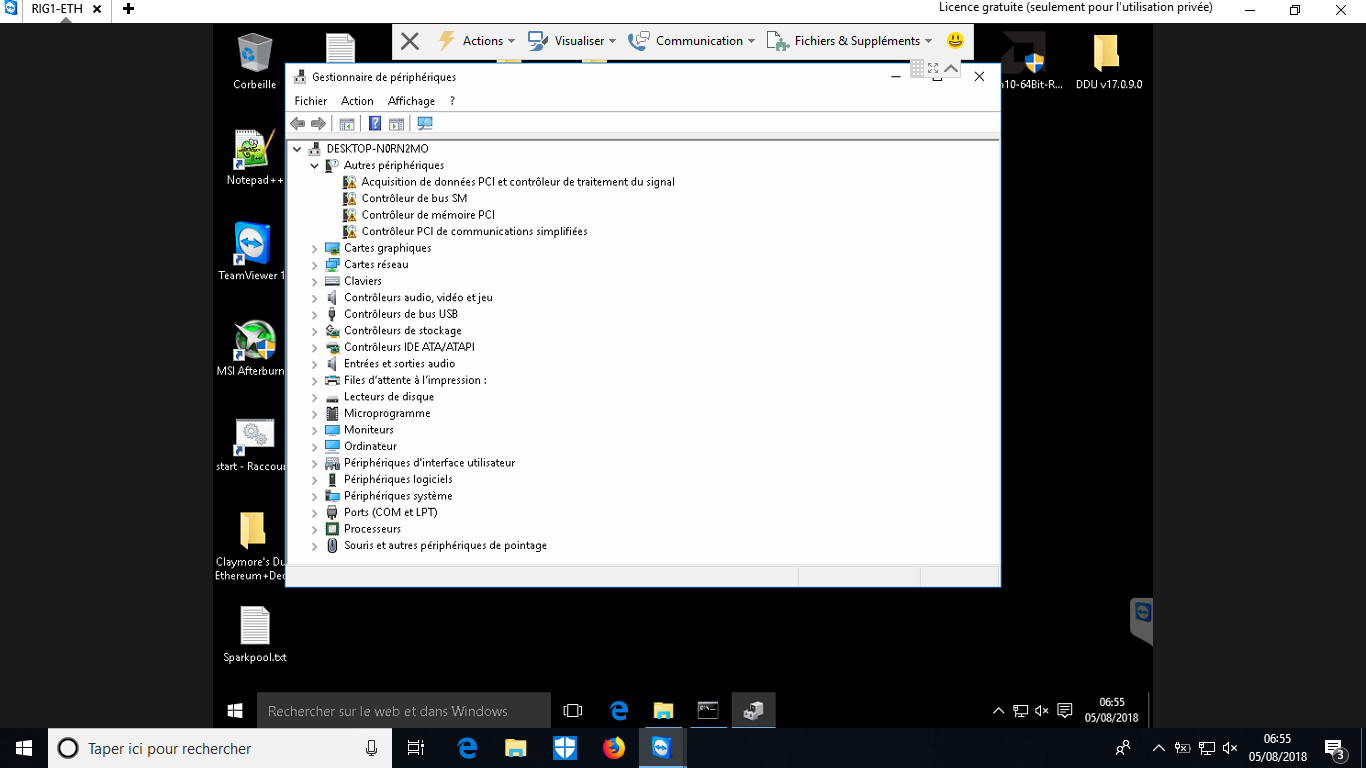Scan for hardware changes via monitor icon

pos(425,124)
